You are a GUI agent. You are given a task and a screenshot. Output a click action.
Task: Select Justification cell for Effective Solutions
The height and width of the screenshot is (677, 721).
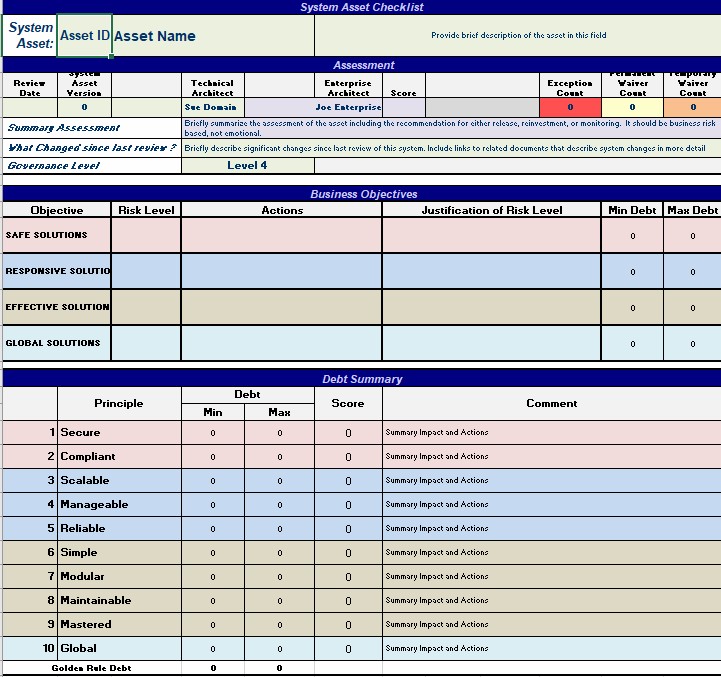[x=491, y=307]
